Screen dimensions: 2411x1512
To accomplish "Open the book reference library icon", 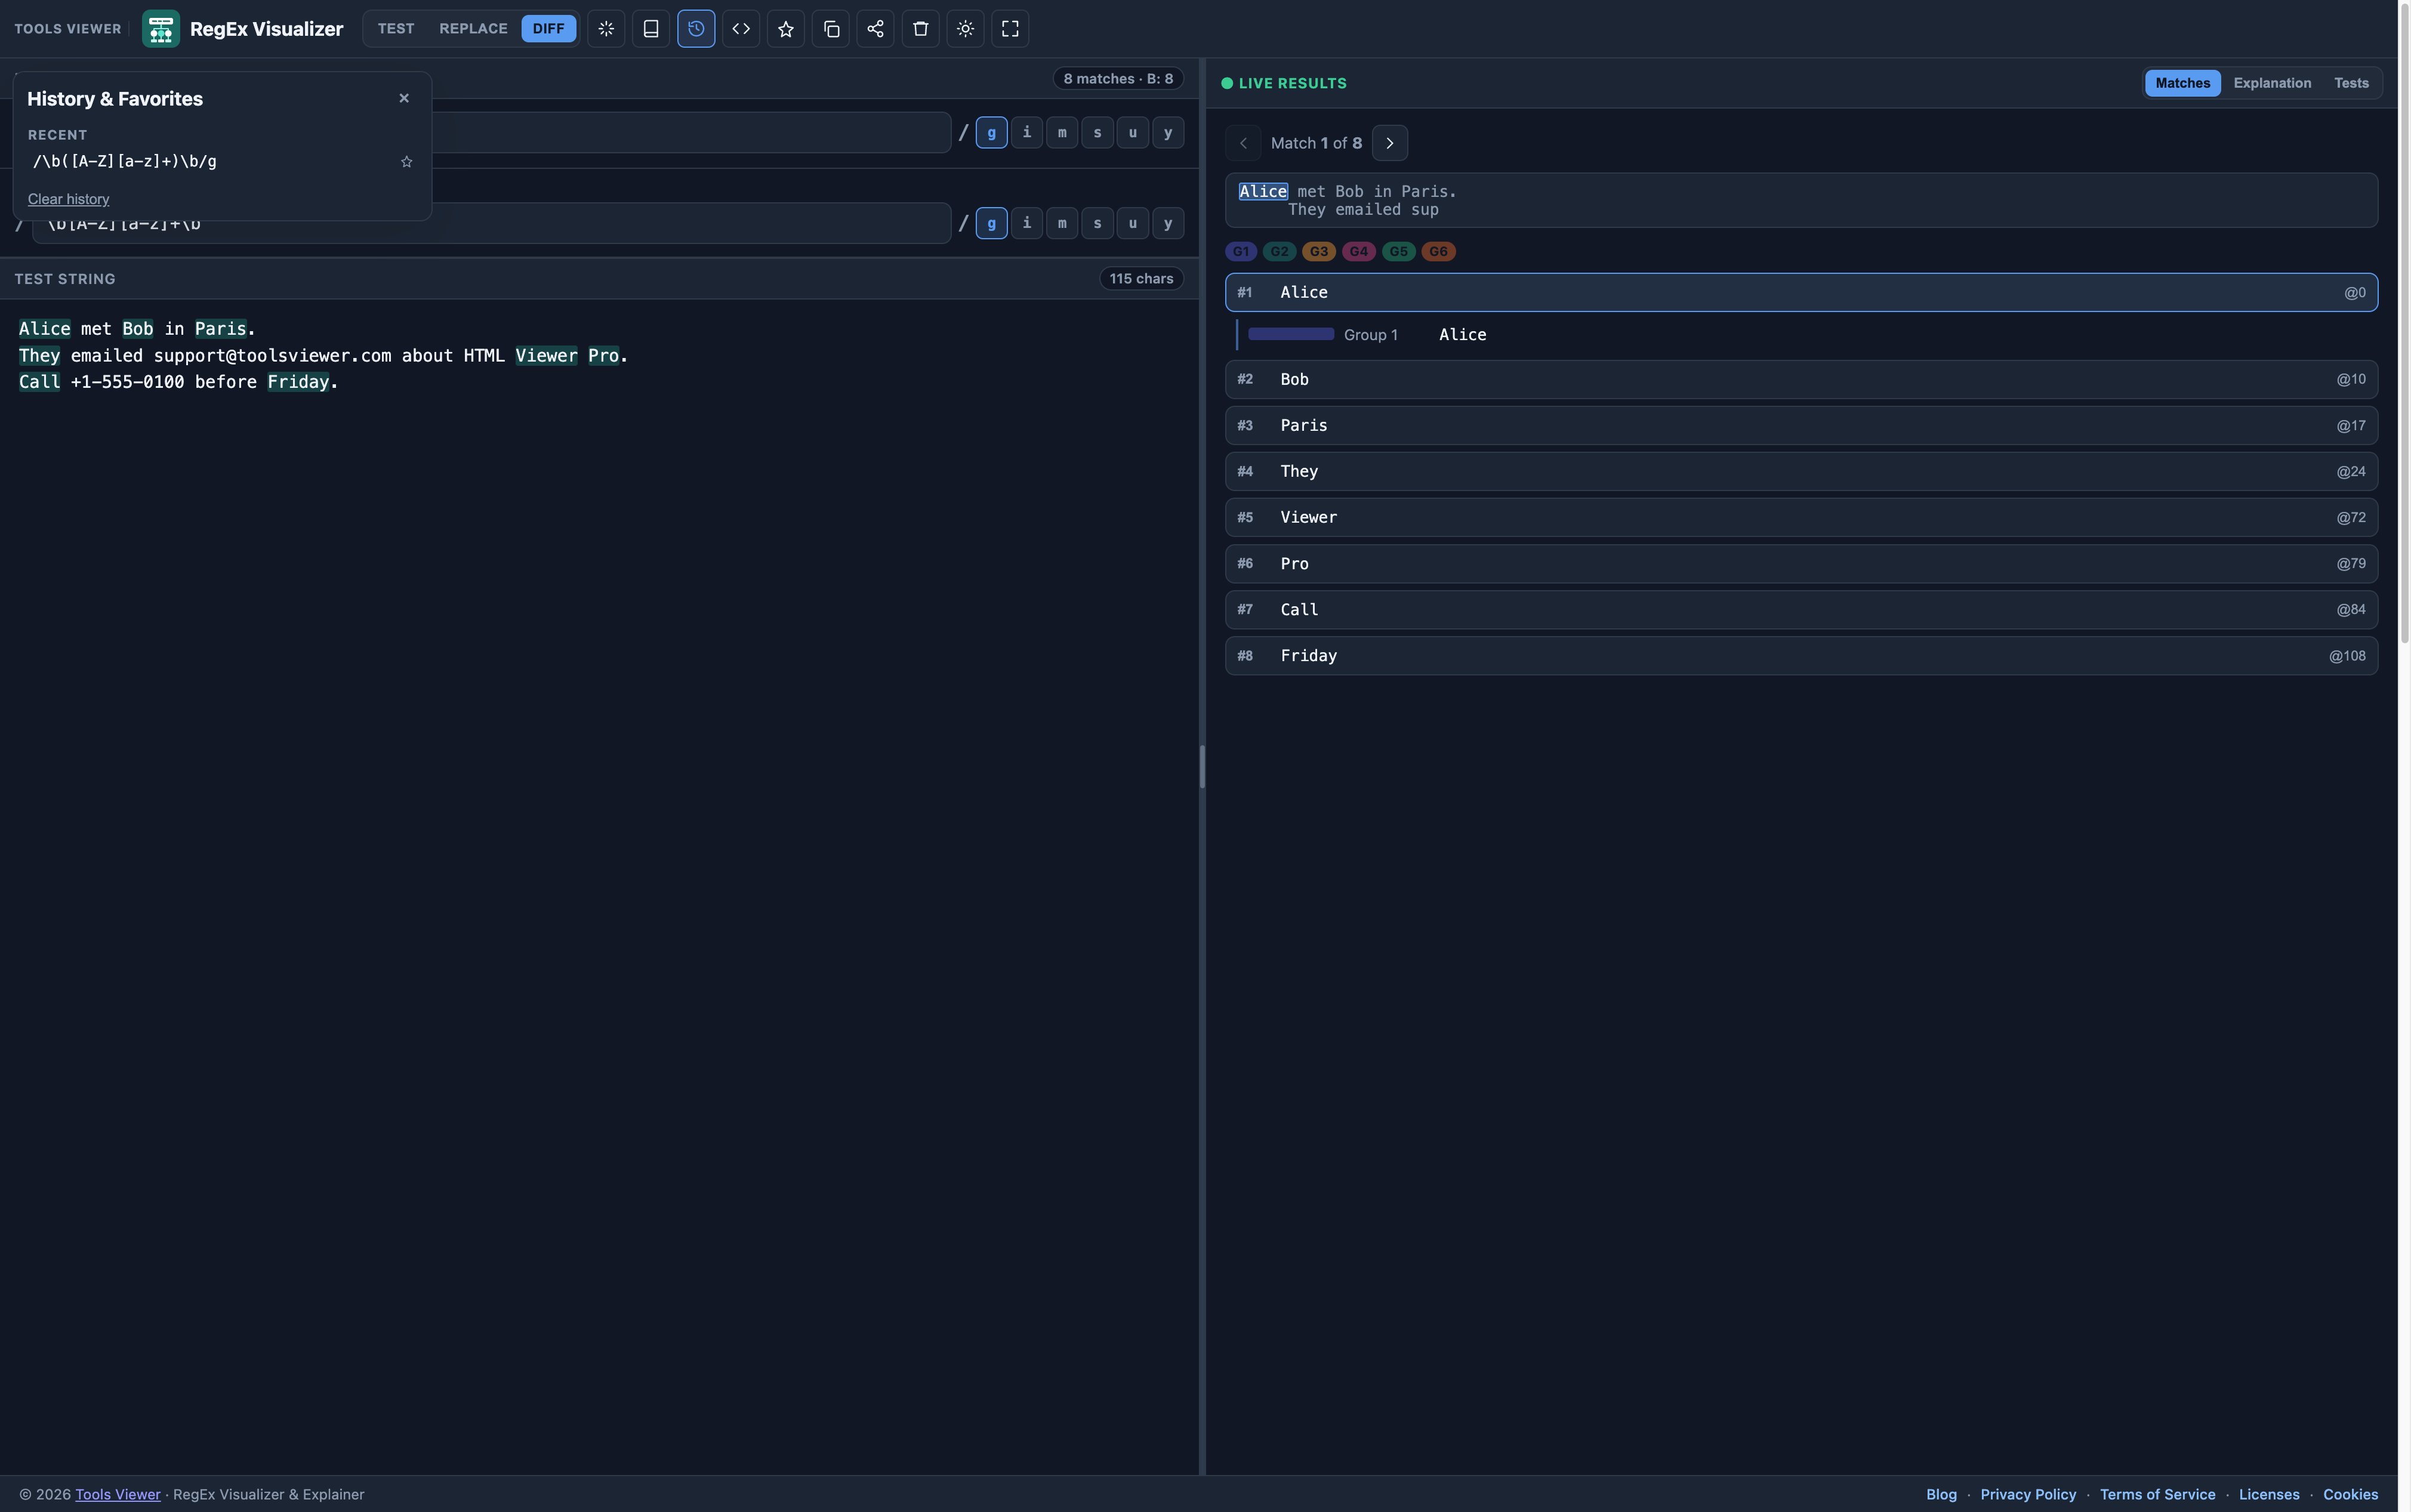I will pos(651,28).
